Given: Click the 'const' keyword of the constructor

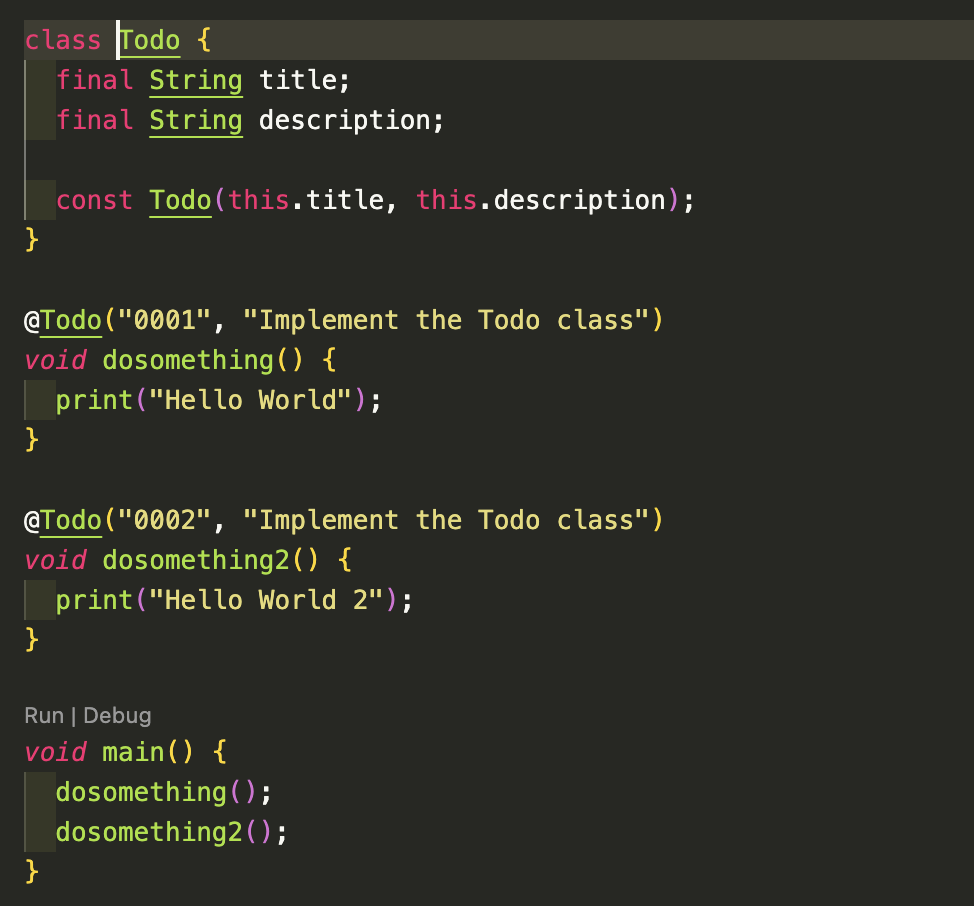Looking at the screenshot, I should point(94,200).
